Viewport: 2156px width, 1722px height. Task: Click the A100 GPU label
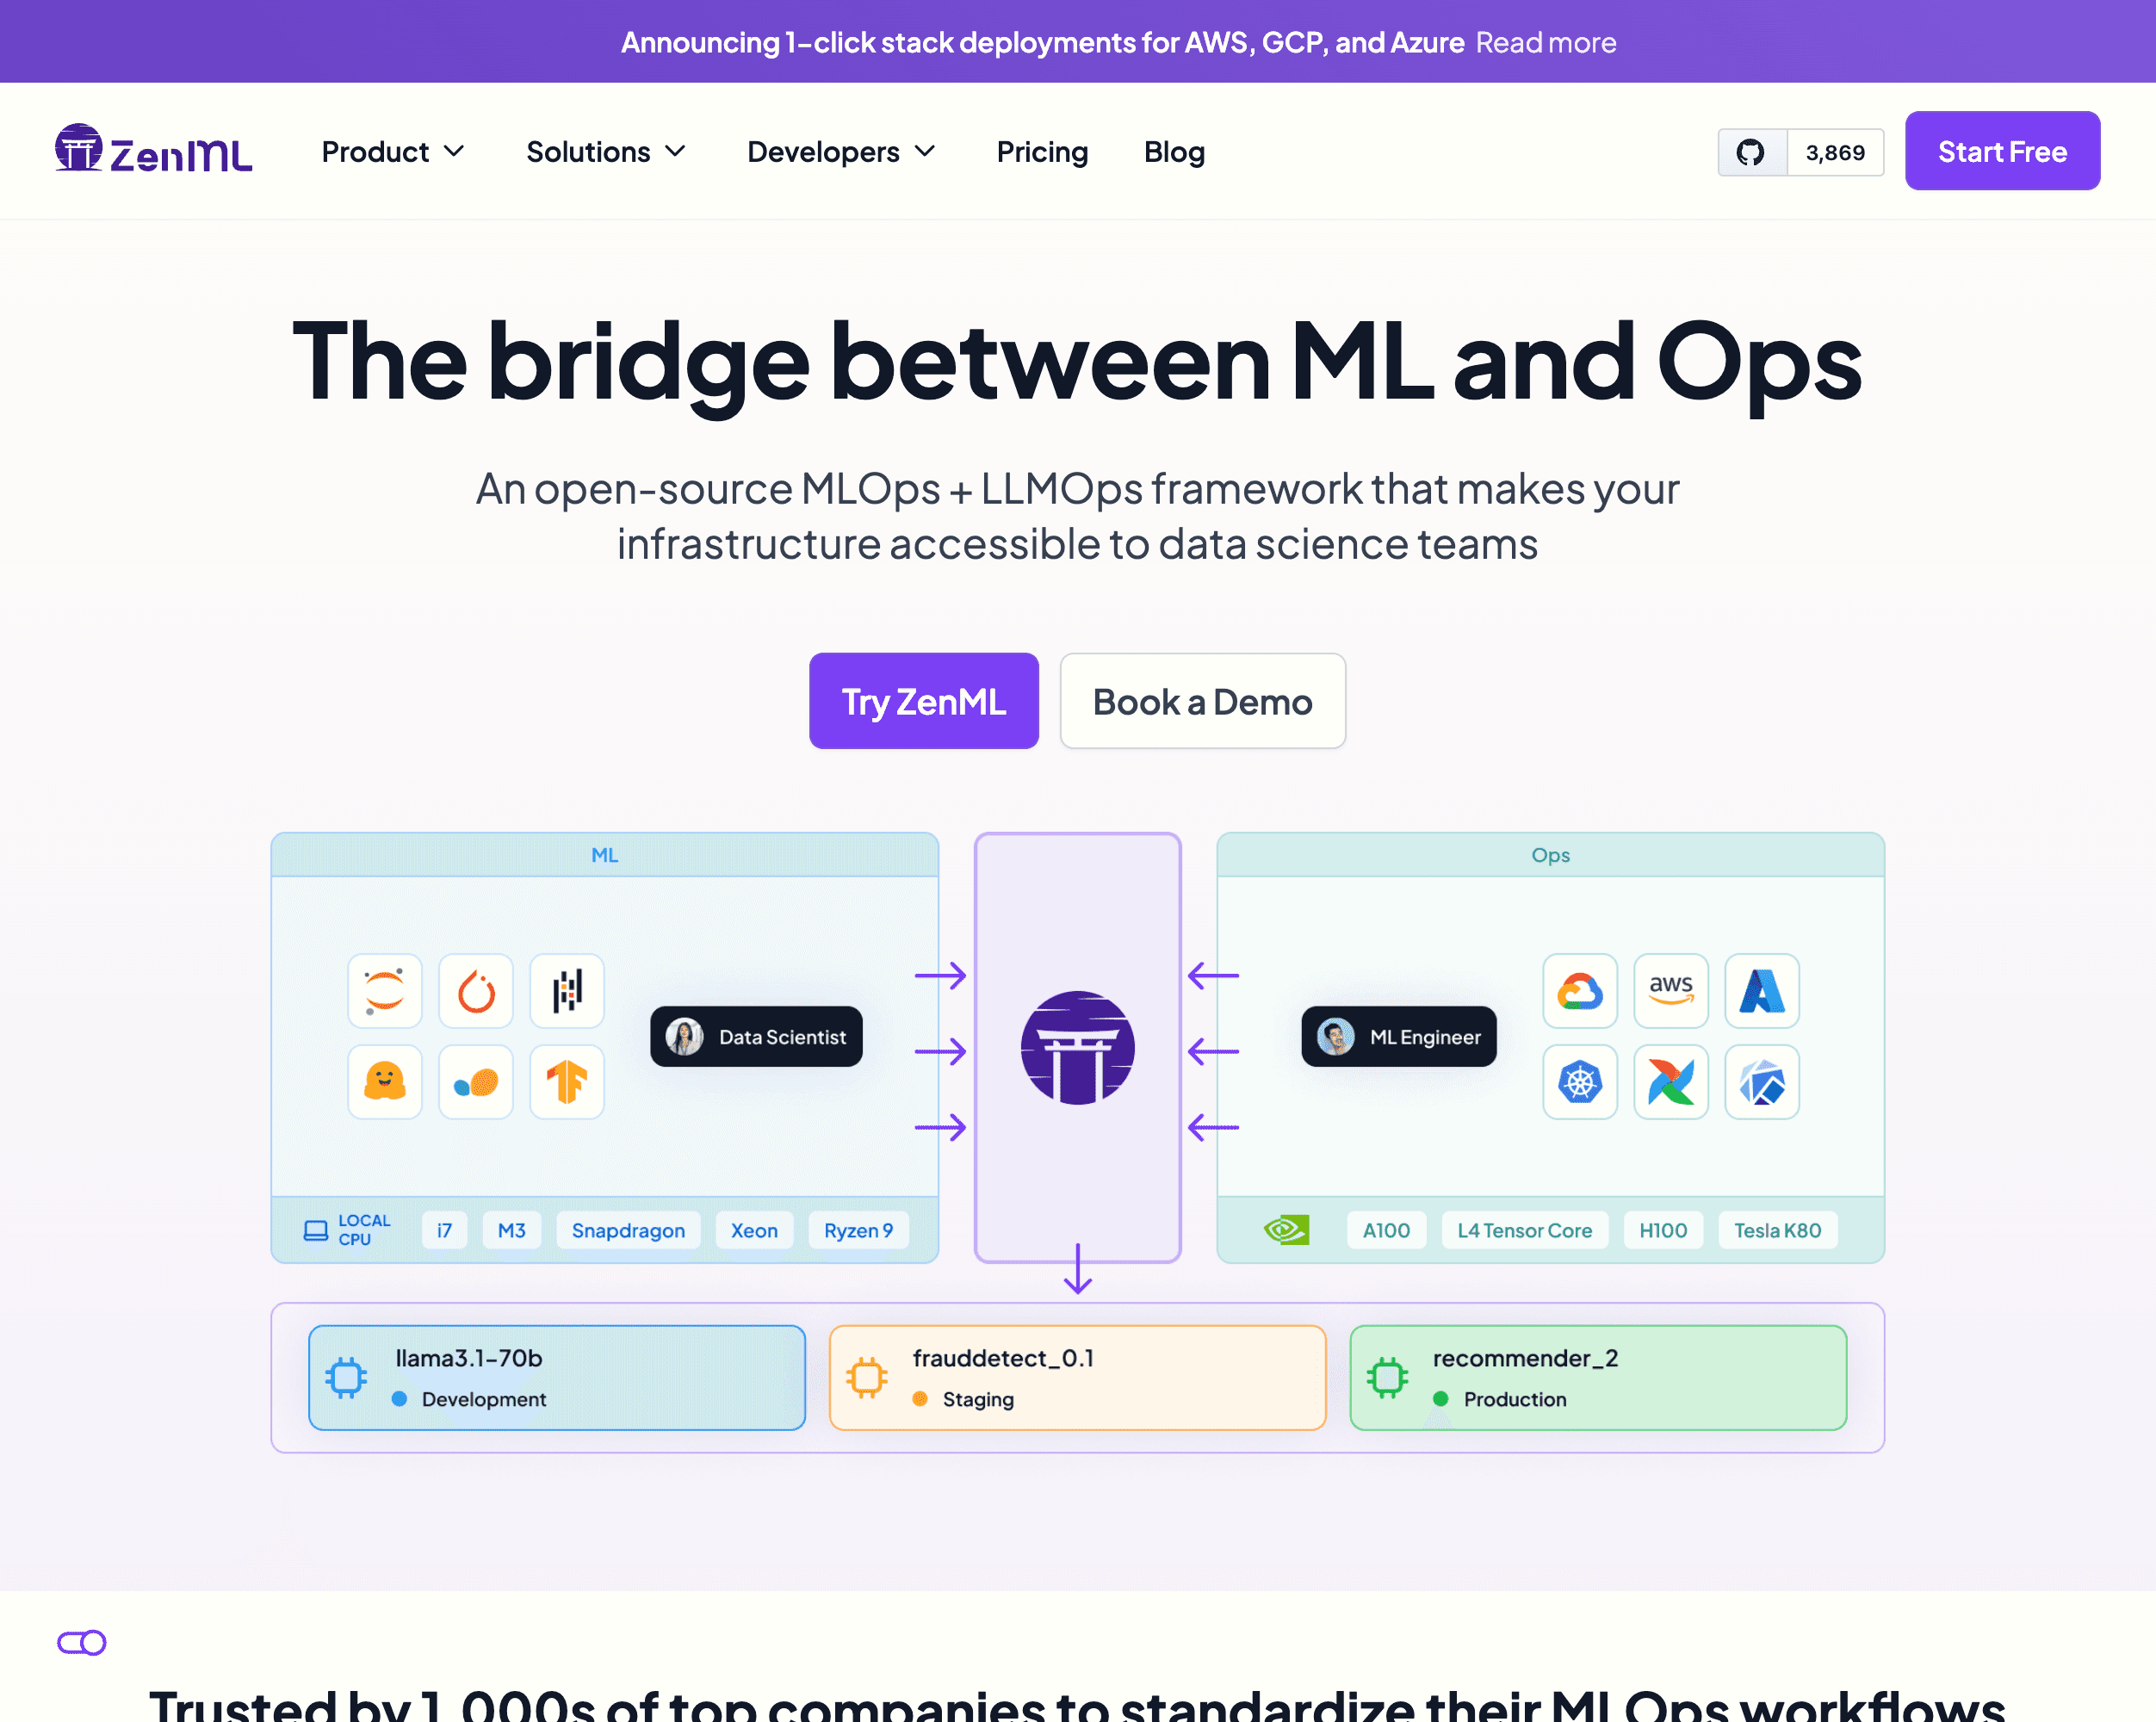click(1386, 1230)
